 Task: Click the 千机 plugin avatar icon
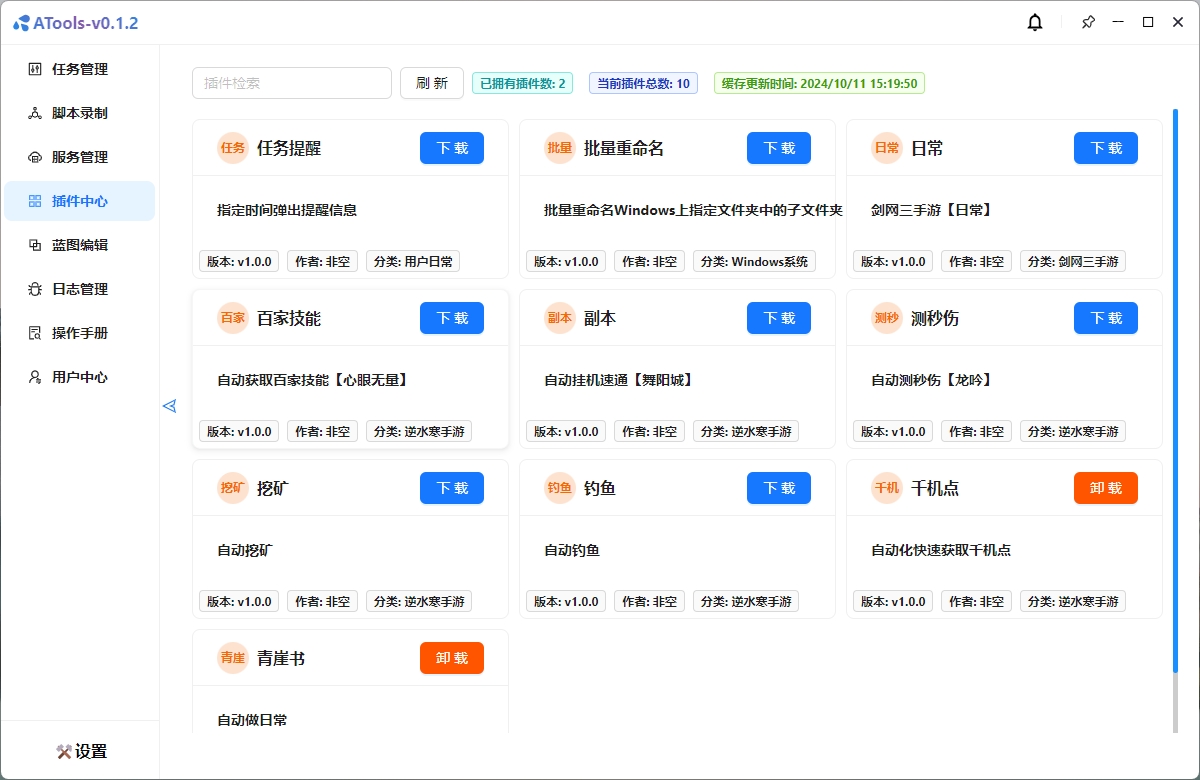886,488
